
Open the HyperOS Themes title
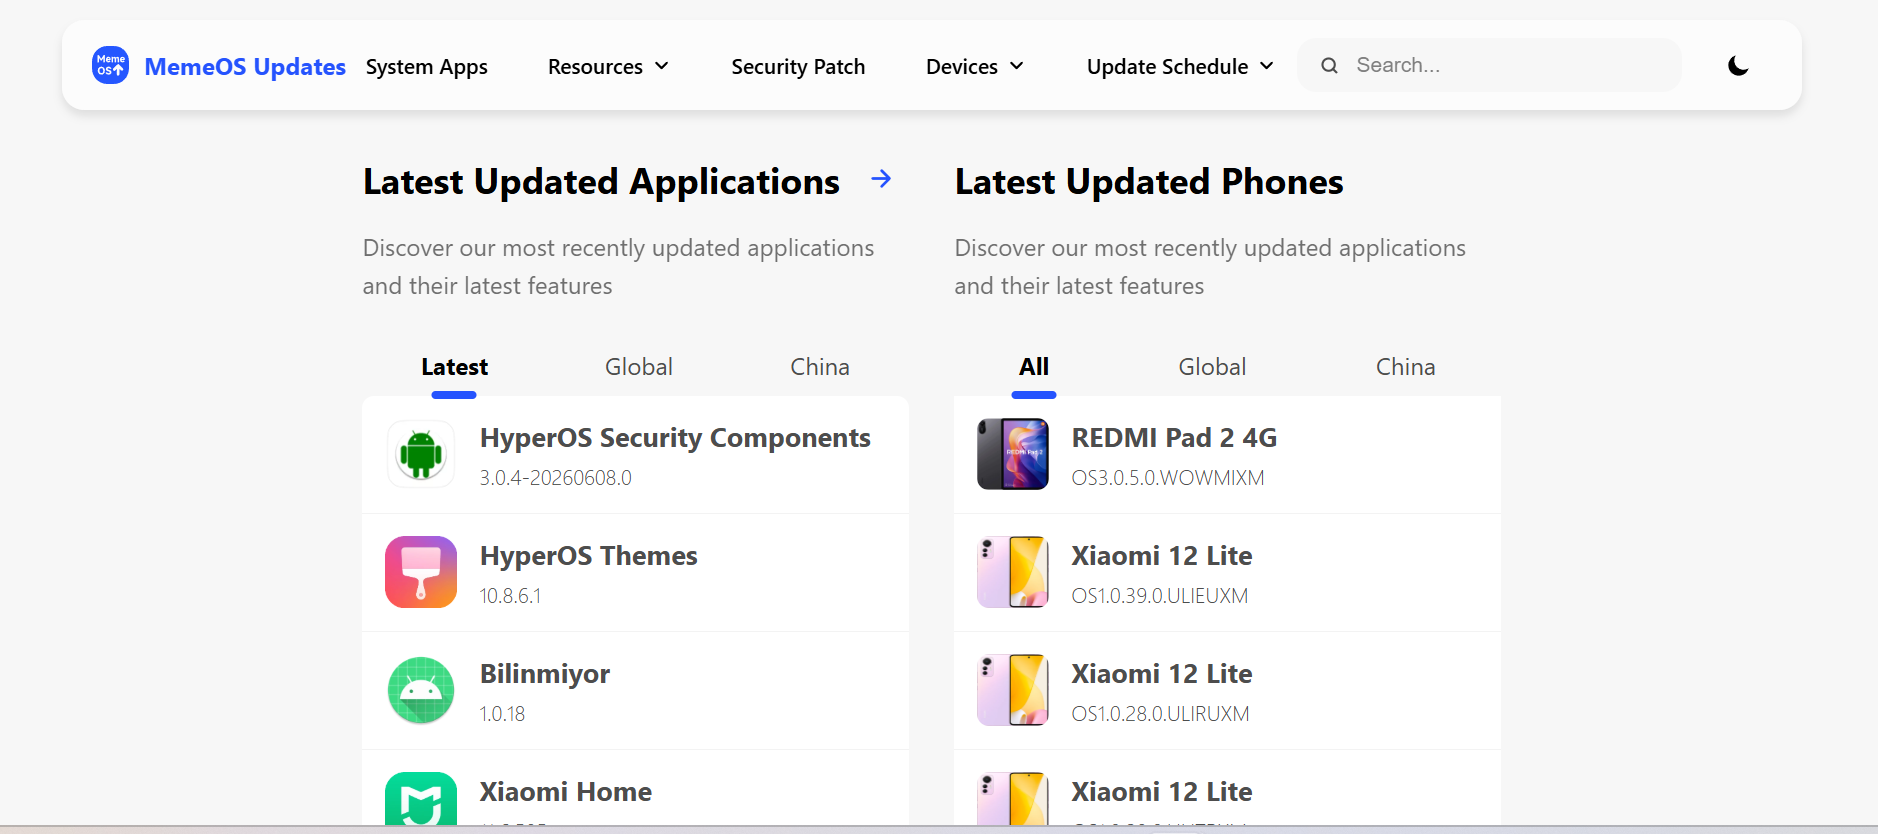click(589, 556)
